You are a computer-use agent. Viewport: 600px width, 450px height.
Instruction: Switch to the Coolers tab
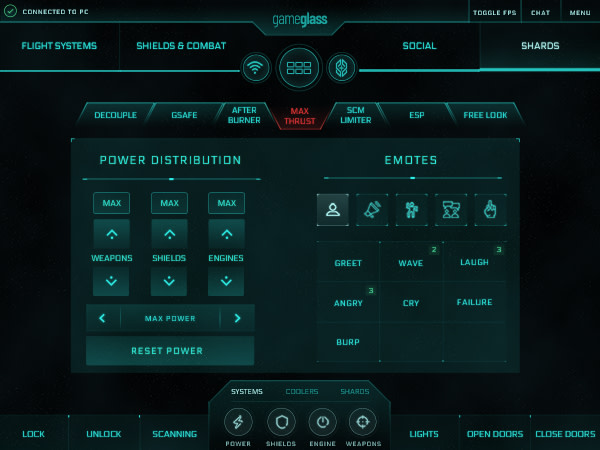(302, 391)
